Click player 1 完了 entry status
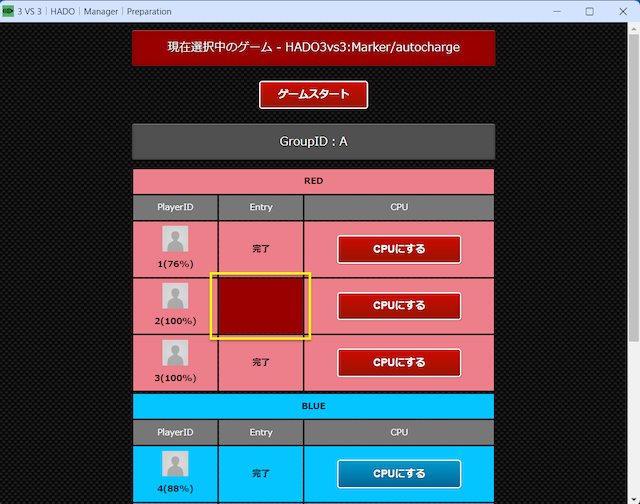This screenshot has height=504, width=640. click(x=261, y=249)
